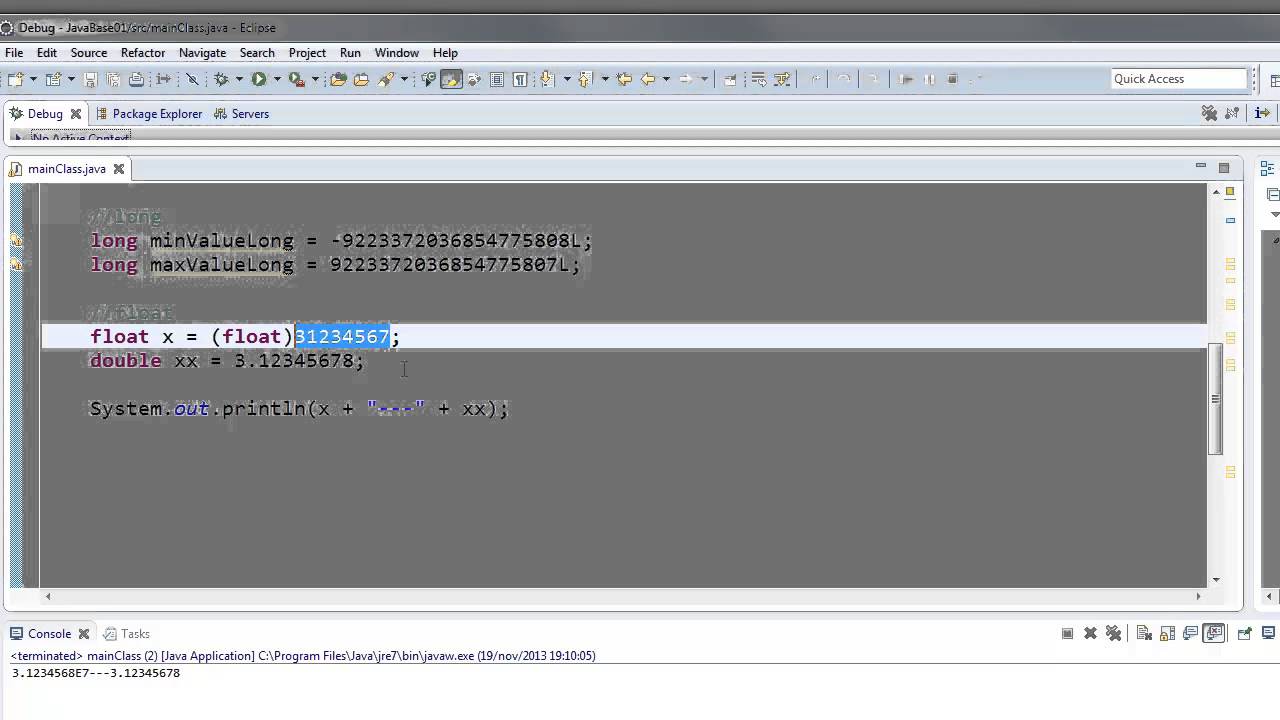1280x720 pixels.
Task: Click Remove Launch icon in Console
Action: (1090, 633)
